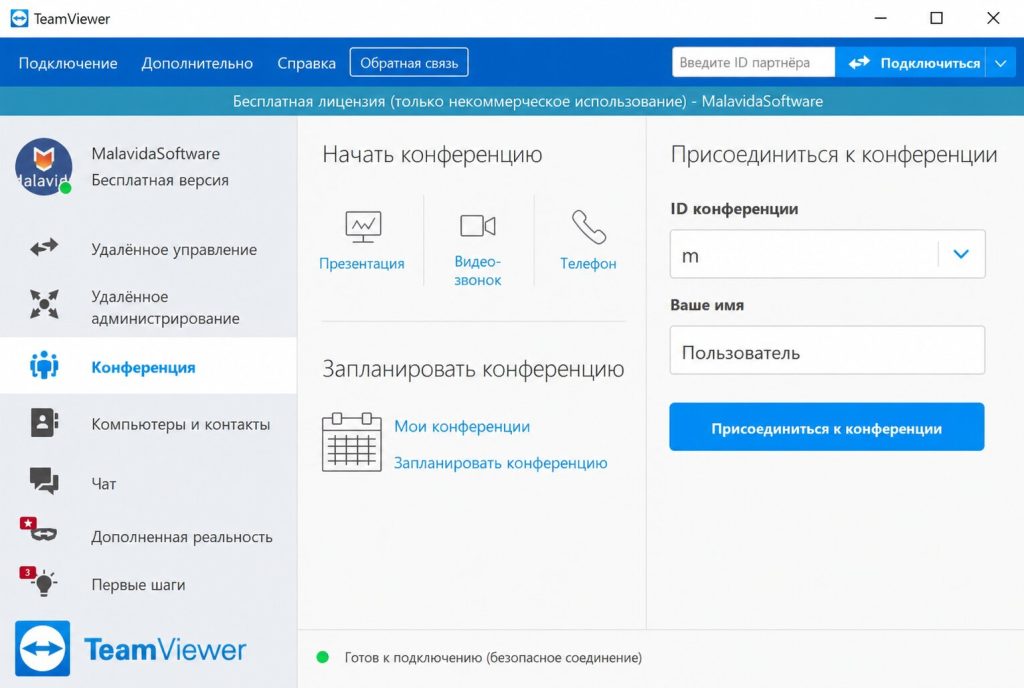Click the Присоединиться к конференции button
This screenshot has width=1024, height=688.
click(x=827, y=427)
